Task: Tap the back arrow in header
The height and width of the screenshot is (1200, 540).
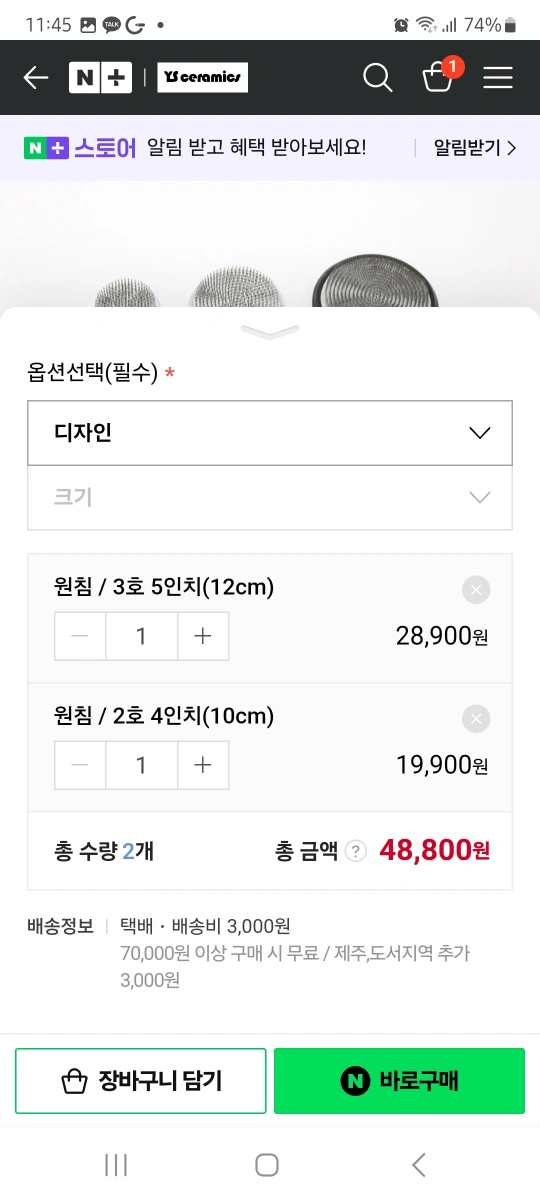Action: [36, 78]
